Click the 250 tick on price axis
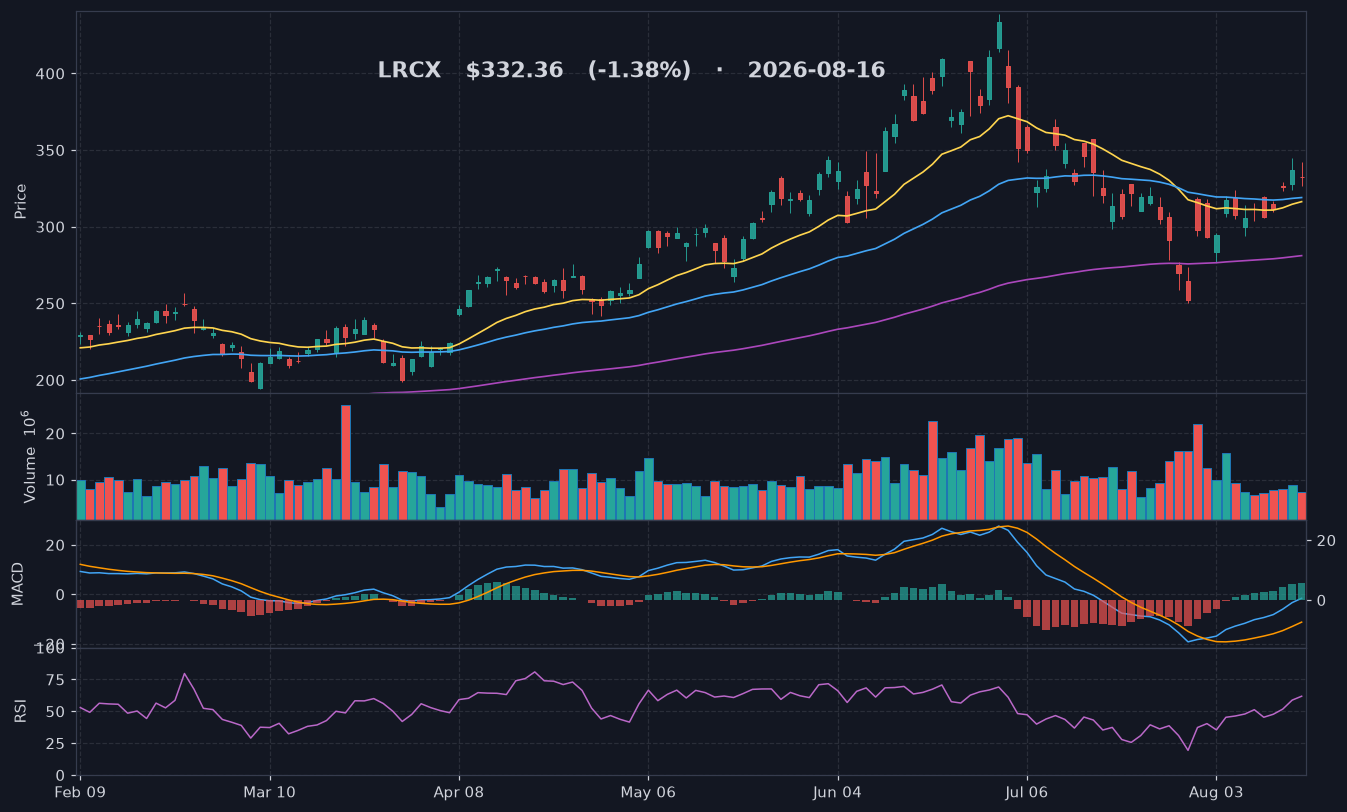1347x812 pixels. pos(52,304)
